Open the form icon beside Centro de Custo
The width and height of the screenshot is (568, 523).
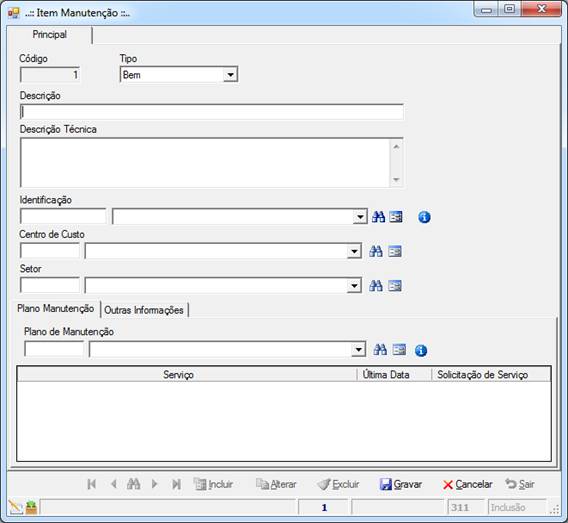pyautogui.click(x=395, y=251)
